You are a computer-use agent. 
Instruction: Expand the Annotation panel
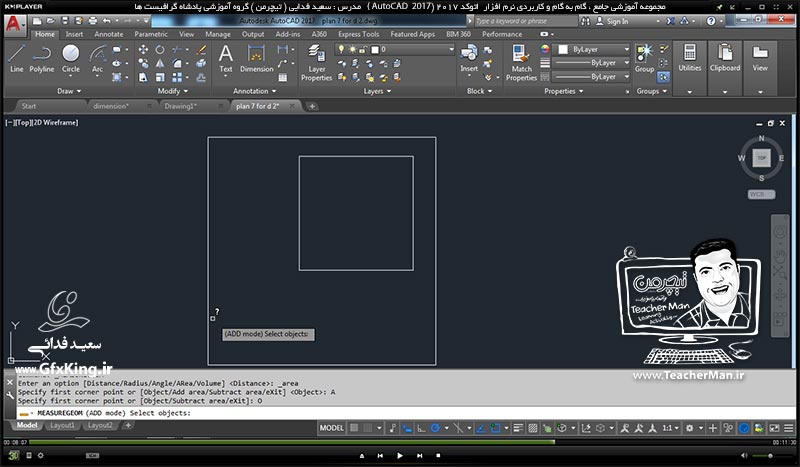[x=255, y=91]
